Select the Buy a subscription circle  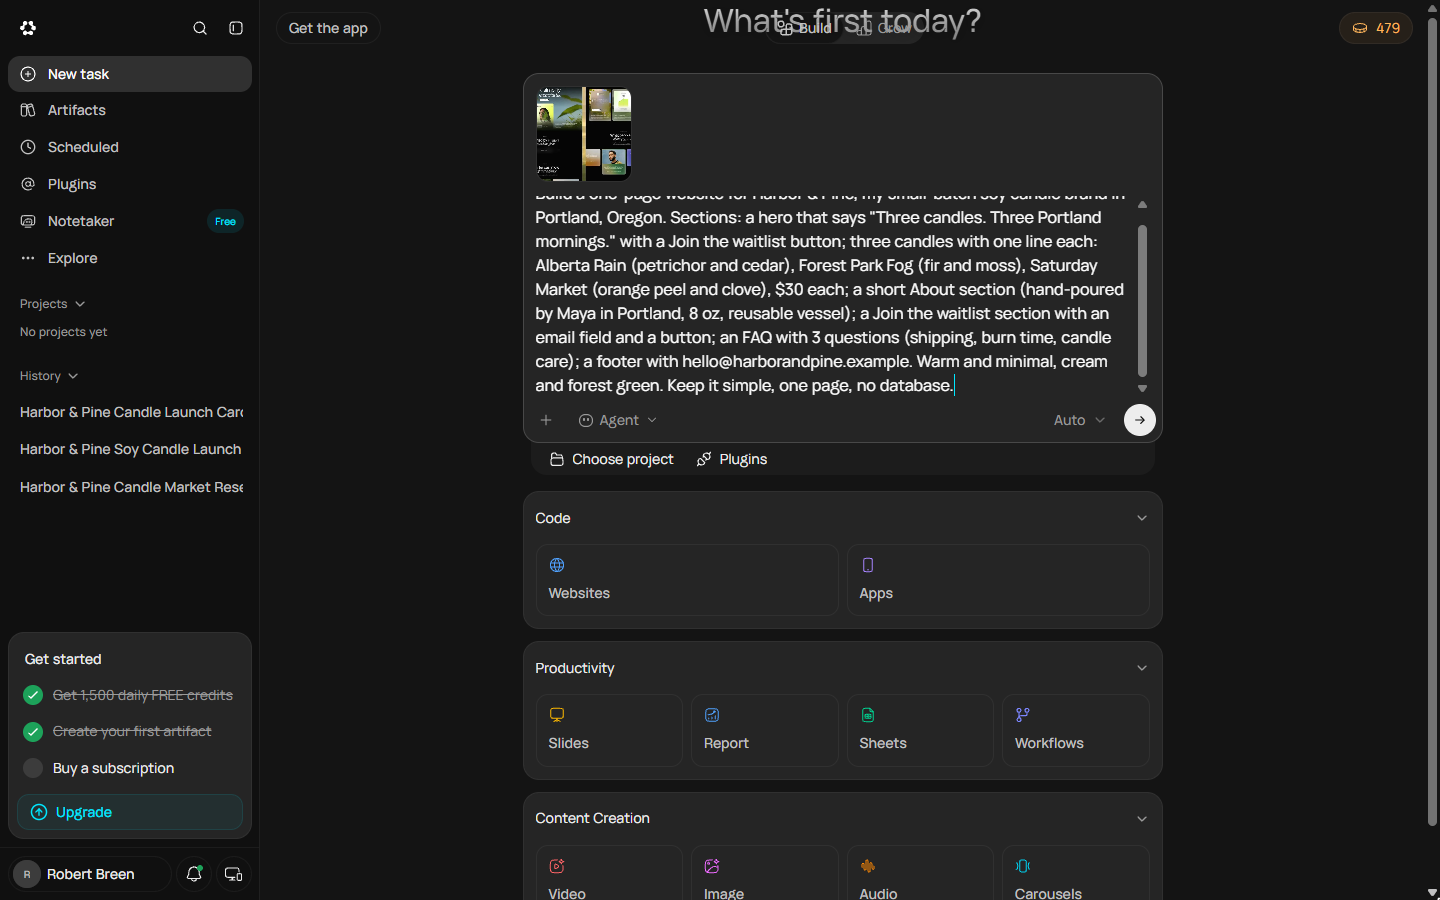[33, 768]
